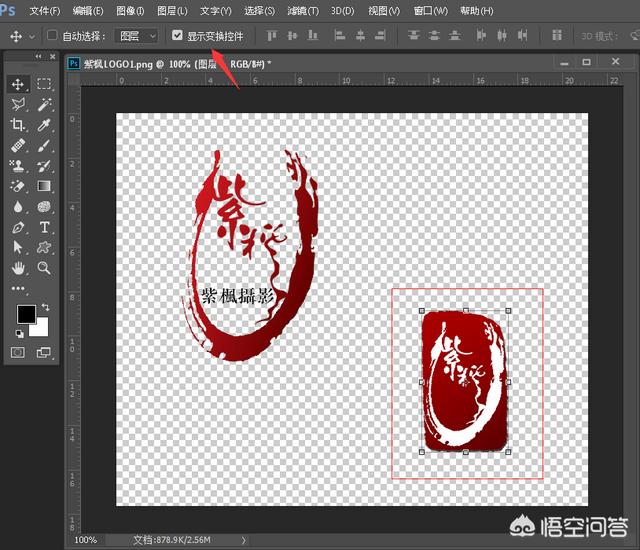Toggle Quick Mask mode icon
Viewport: 640px width, 550px height.
tap(18, 352)
